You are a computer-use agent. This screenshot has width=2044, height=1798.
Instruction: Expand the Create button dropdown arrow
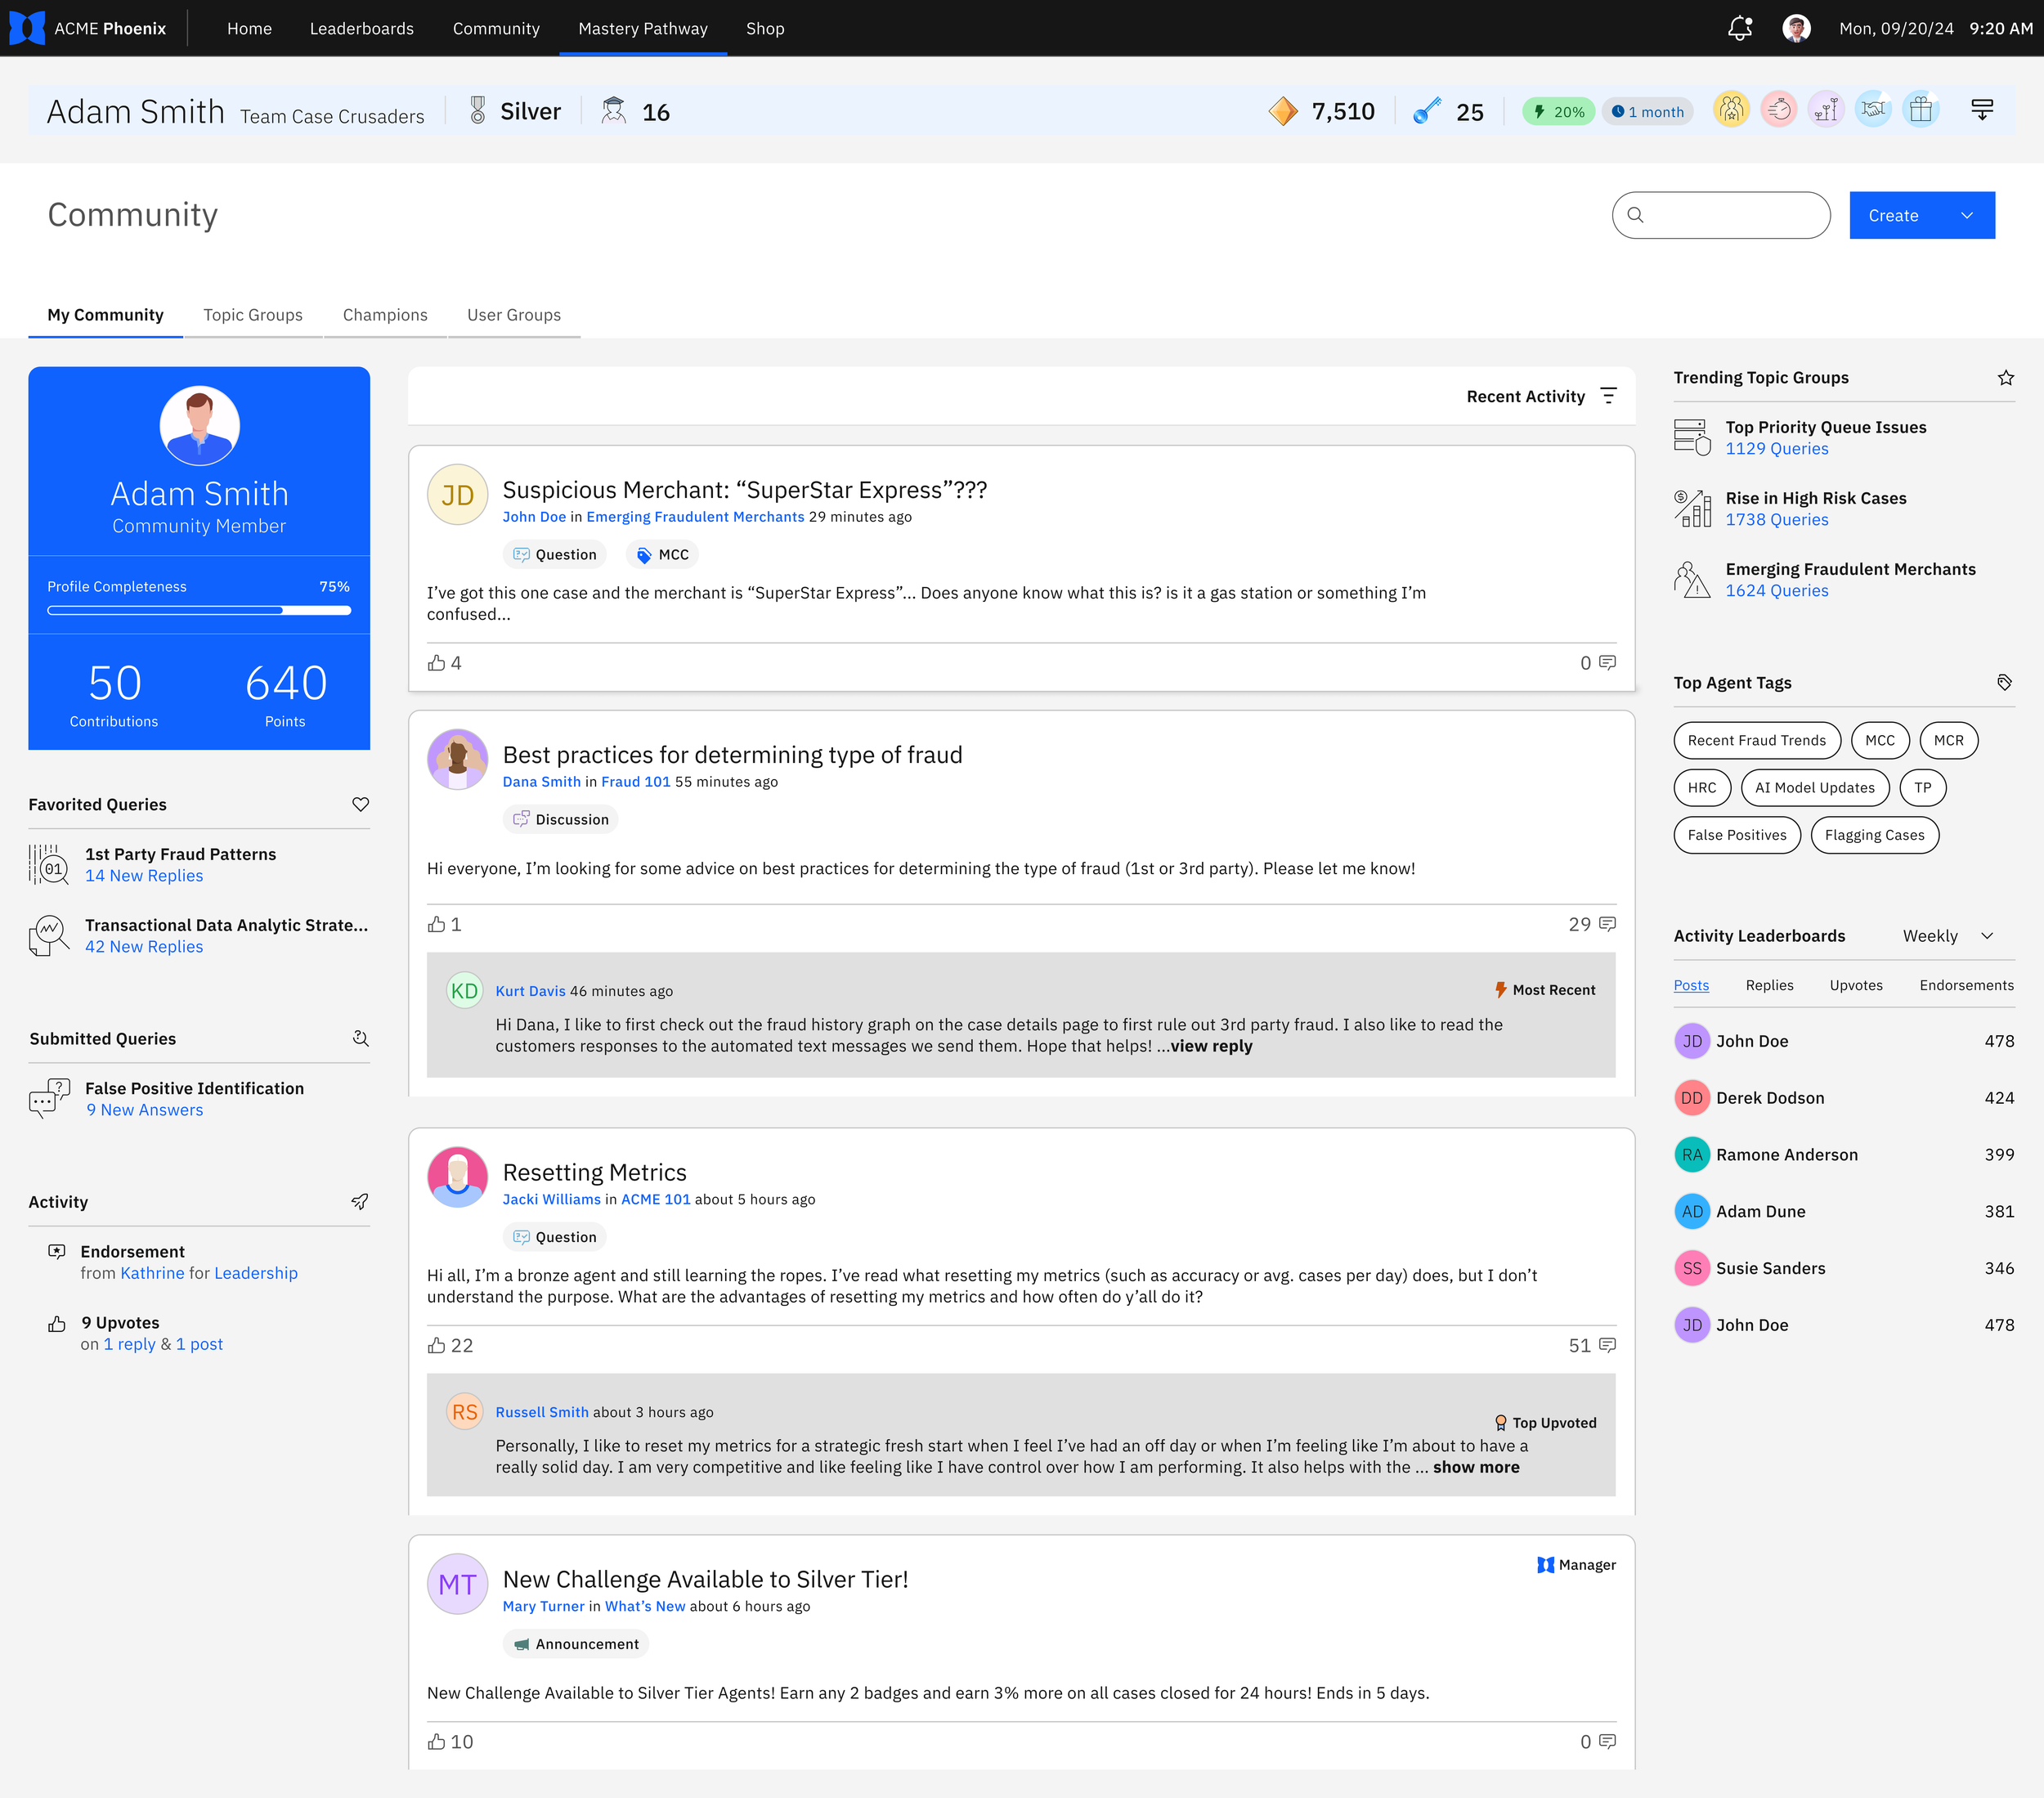point(1966,215)
